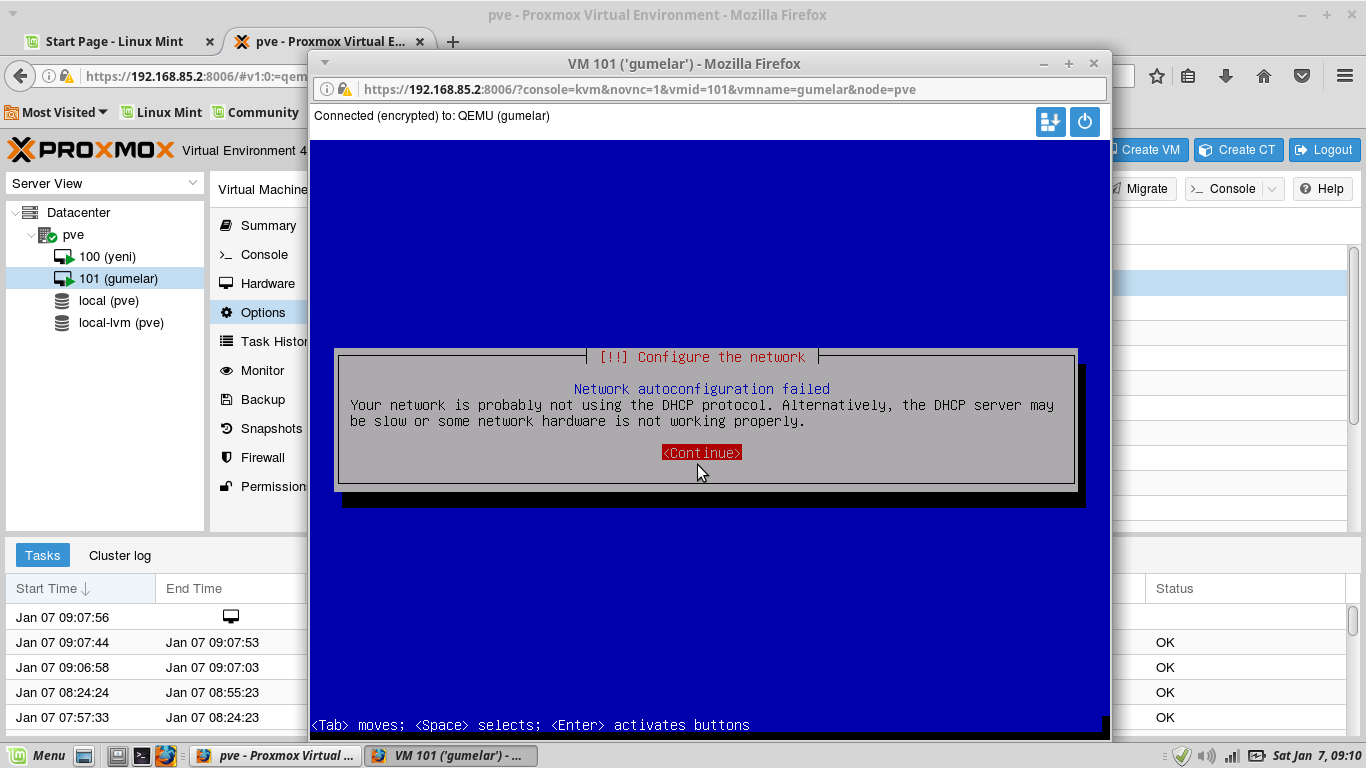This screenshot has width=1366, height=768.
Task: Open Snapshots history icon
Action: (227, 429)
